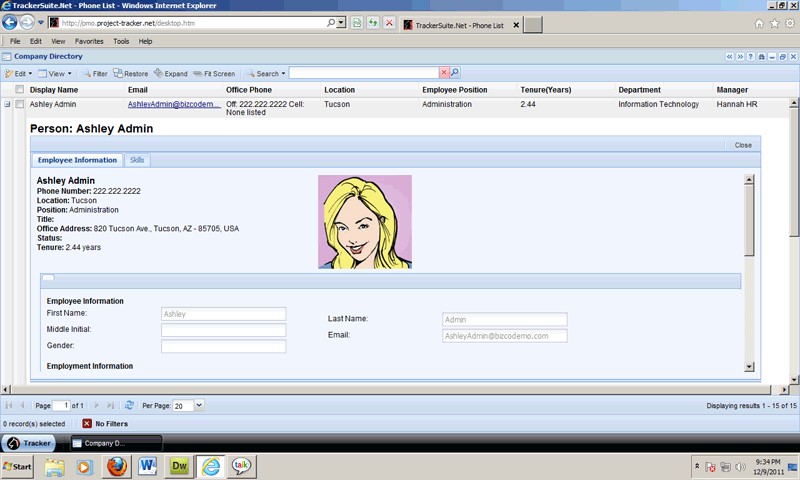Click the Tracker start button
800x480 pixels.
pos(29,443)
